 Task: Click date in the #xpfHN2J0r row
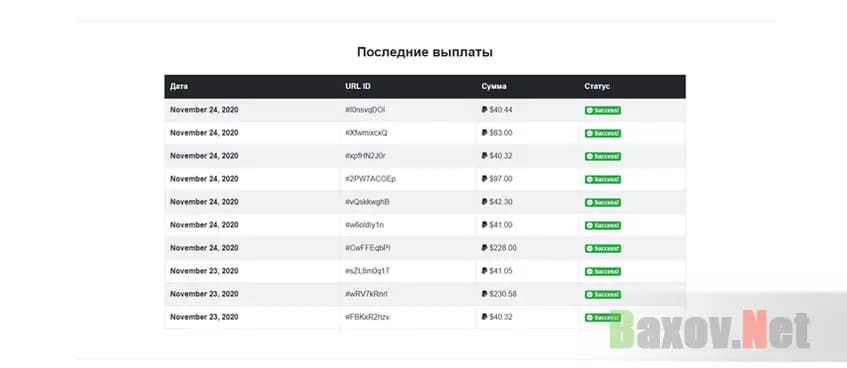tap(204, 156)
